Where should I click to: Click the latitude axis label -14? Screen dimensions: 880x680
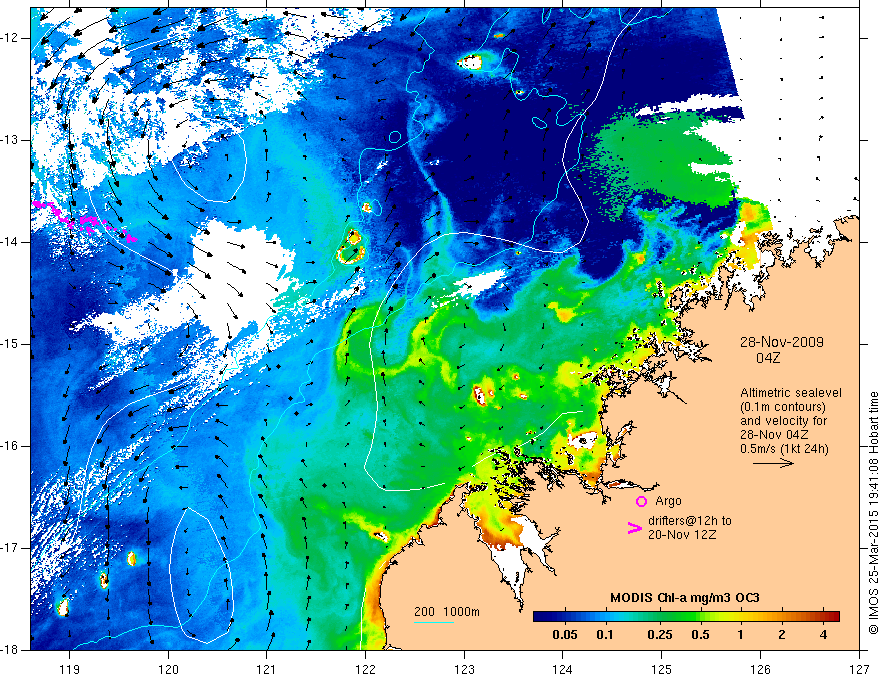point(11,242)
